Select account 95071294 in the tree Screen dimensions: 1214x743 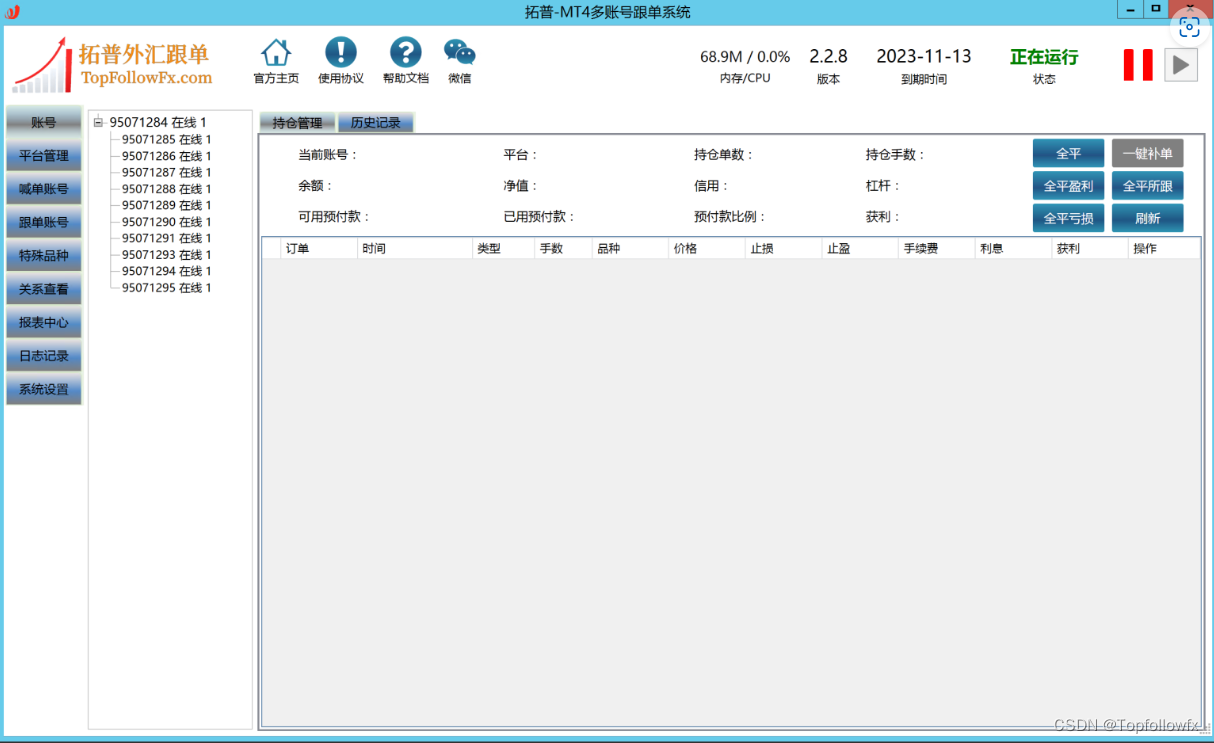click(167, 271)
